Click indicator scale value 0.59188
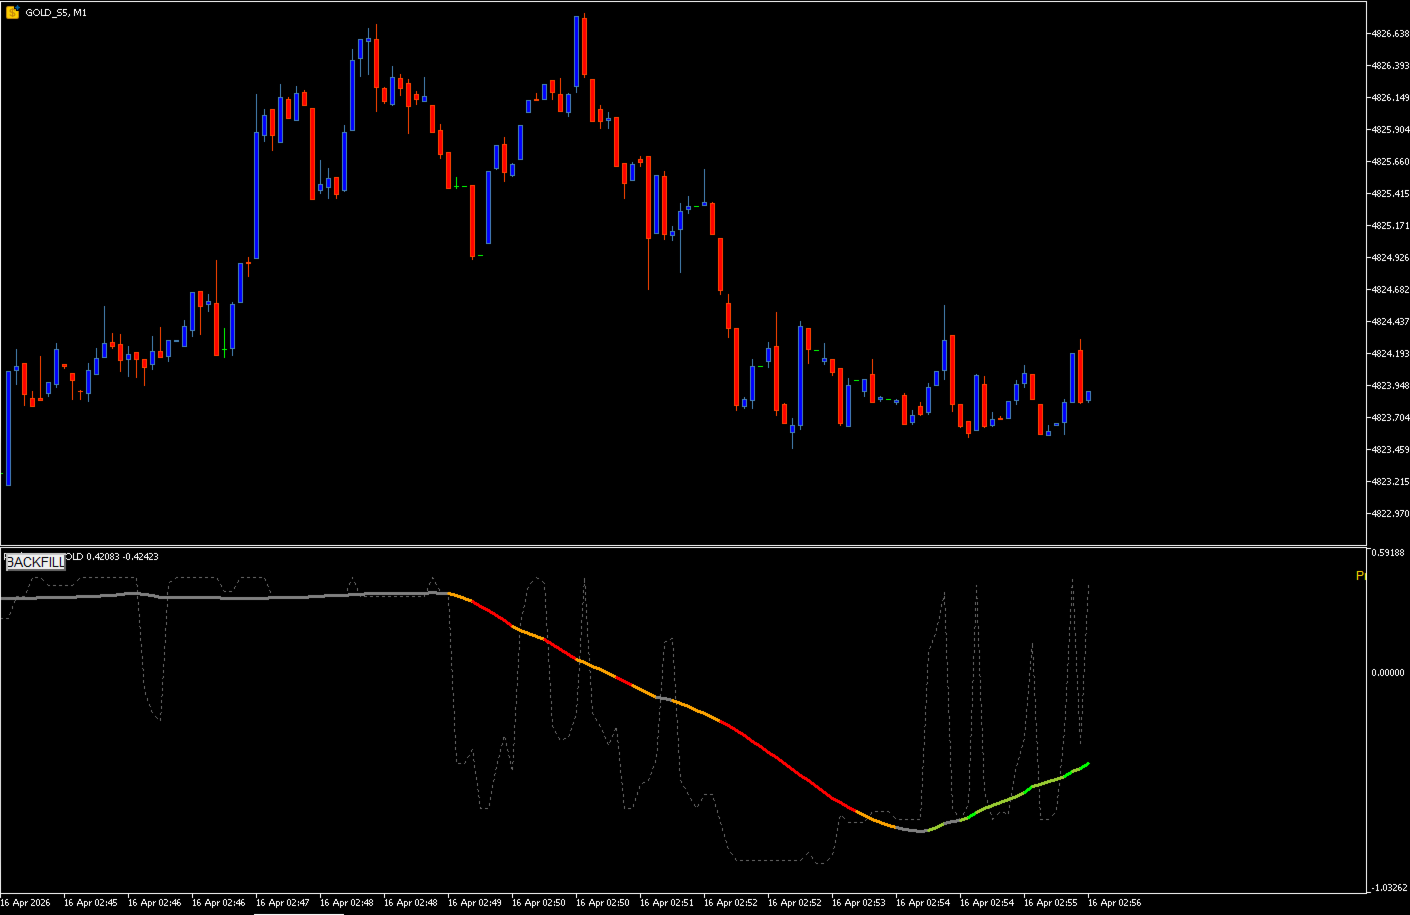This screenshot has height=915, width=1410. (1389, 553)
